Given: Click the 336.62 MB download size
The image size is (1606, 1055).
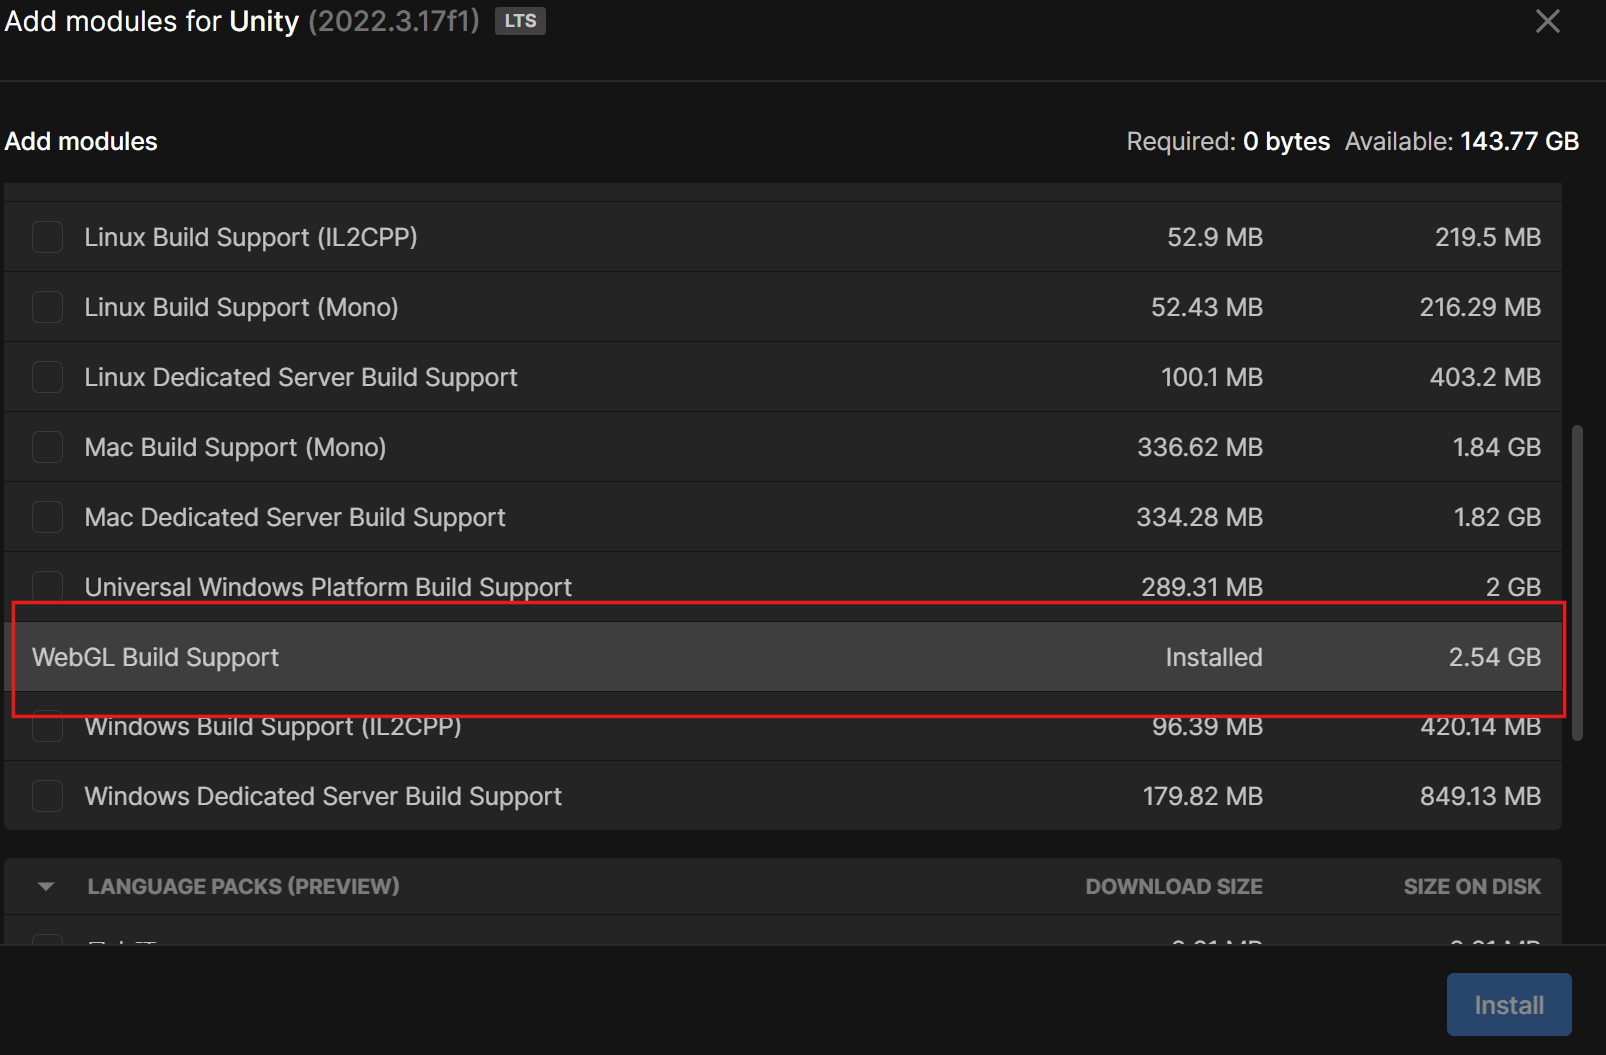Looking at the screenshot, I should click(x=1200, y=447).
